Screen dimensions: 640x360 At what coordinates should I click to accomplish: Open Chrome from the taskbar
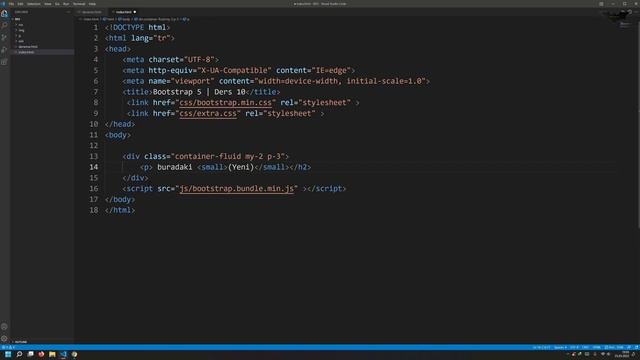coord(74,354)
